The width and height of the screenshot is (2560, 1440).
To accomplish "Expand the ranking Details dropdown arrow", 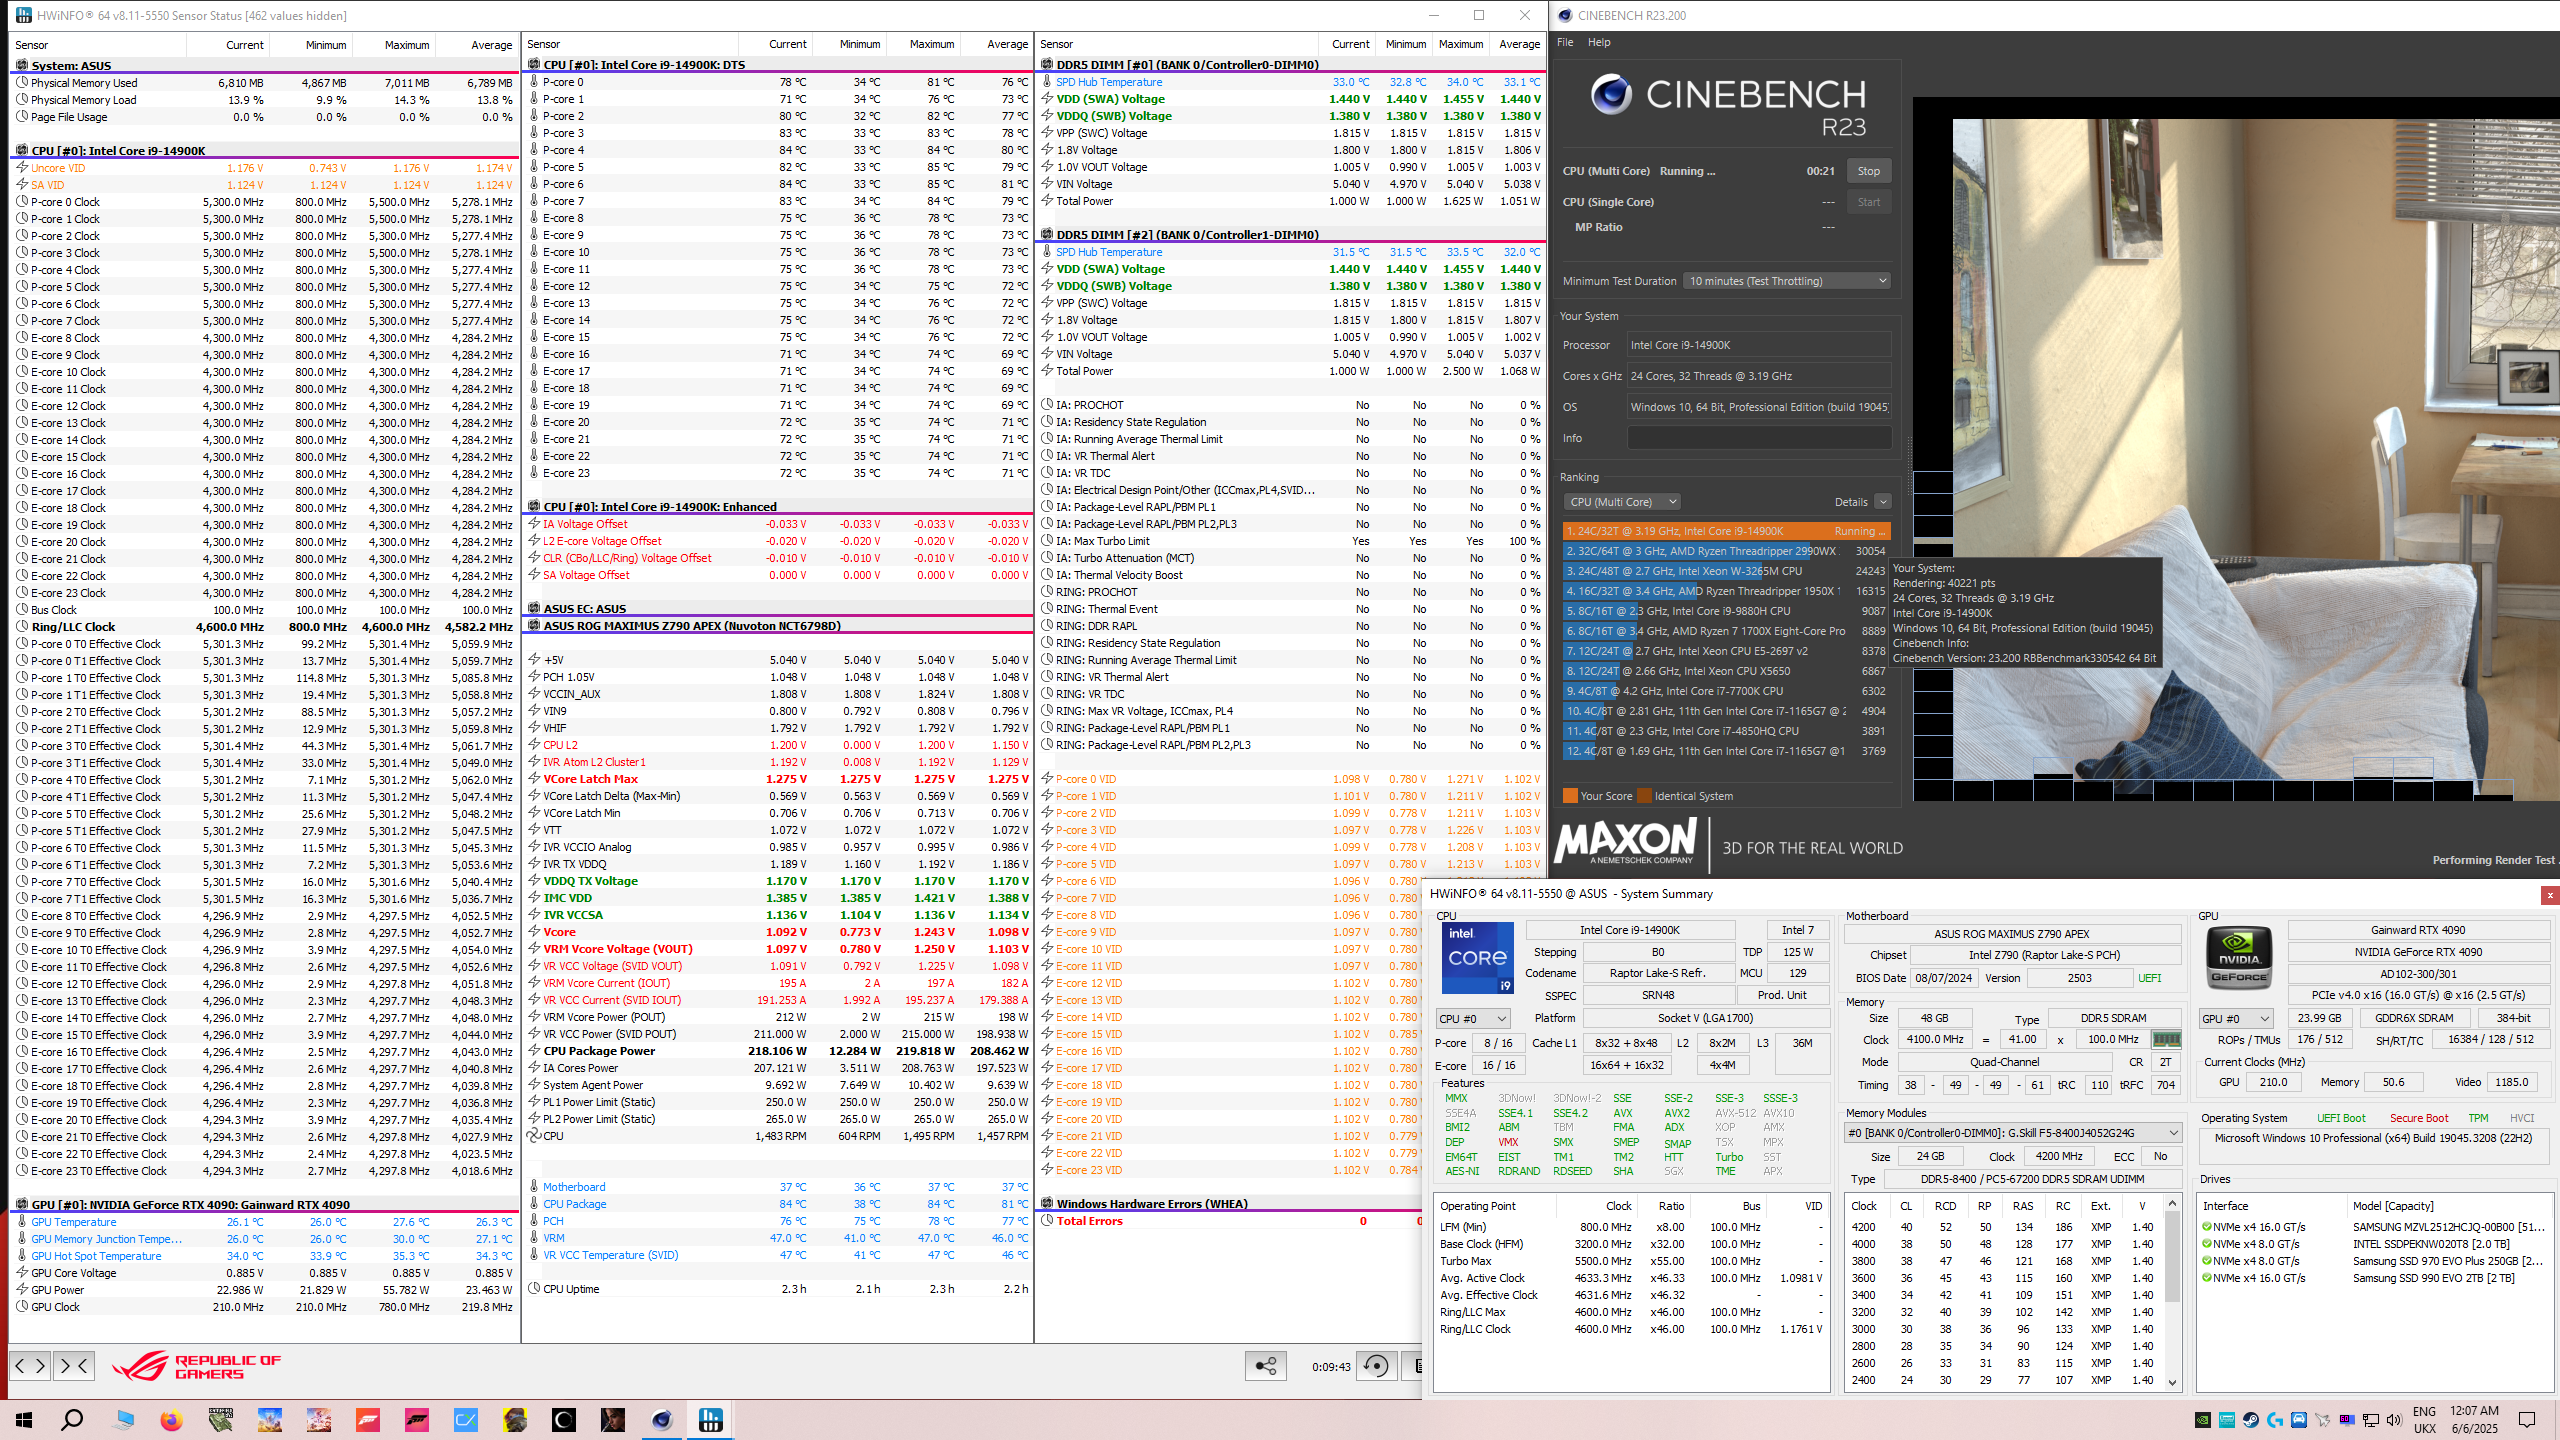I will (x=1883, y=502).
